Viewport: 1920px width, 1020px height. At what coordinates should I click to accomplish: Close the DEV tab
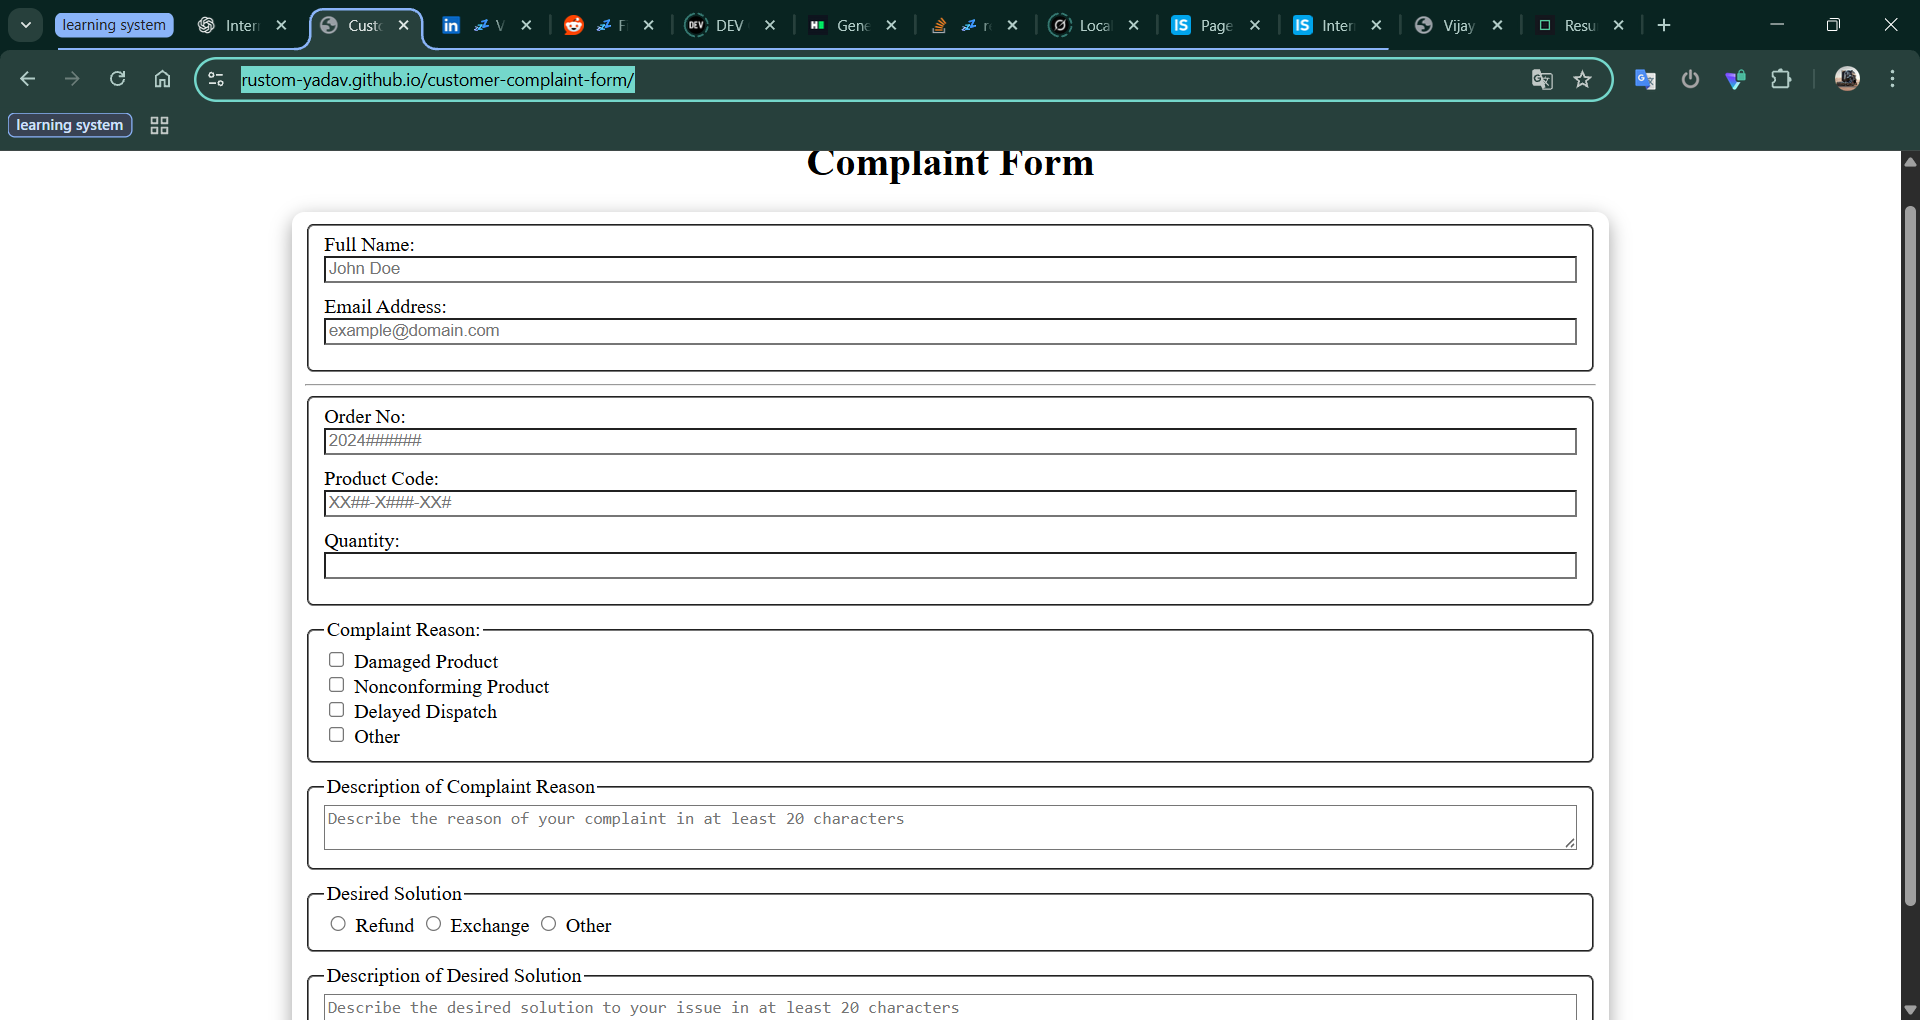pos(770,25)
